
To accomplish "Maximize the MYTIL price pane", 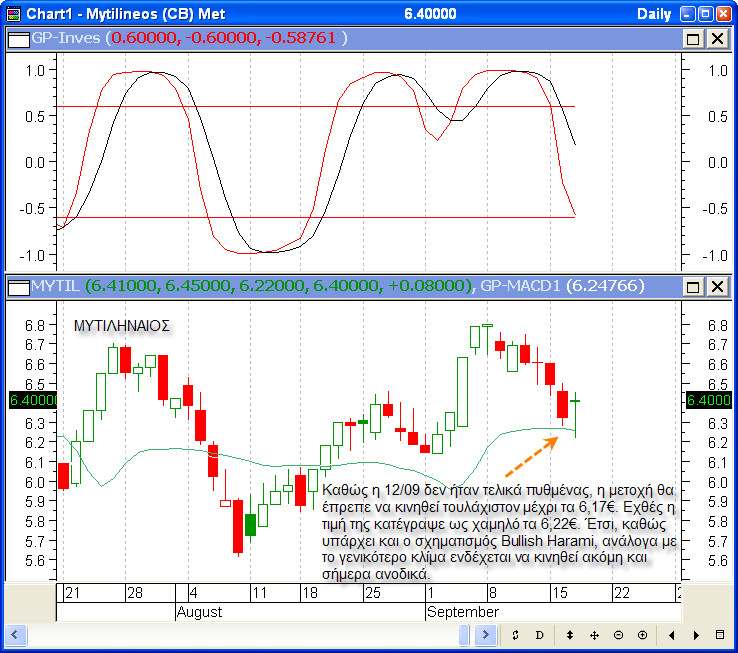I will (x=693, y=287).
